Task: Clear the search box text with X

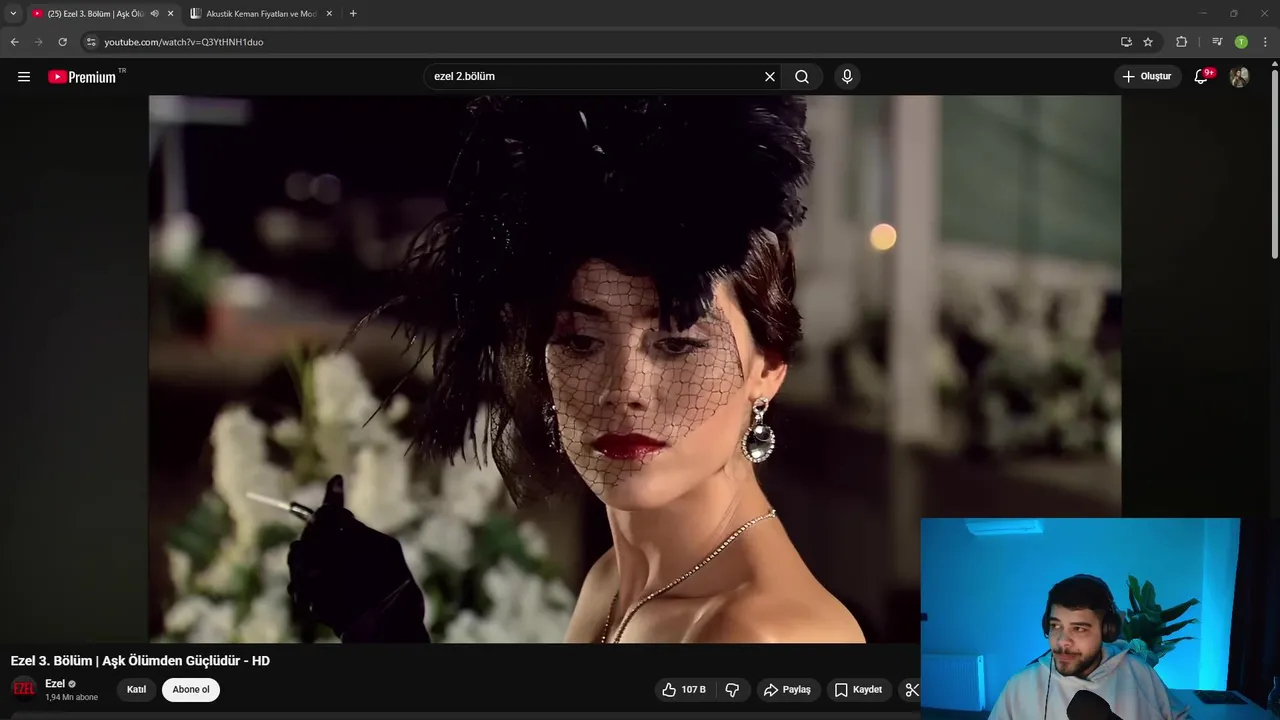Action: (x=770, y=77)
